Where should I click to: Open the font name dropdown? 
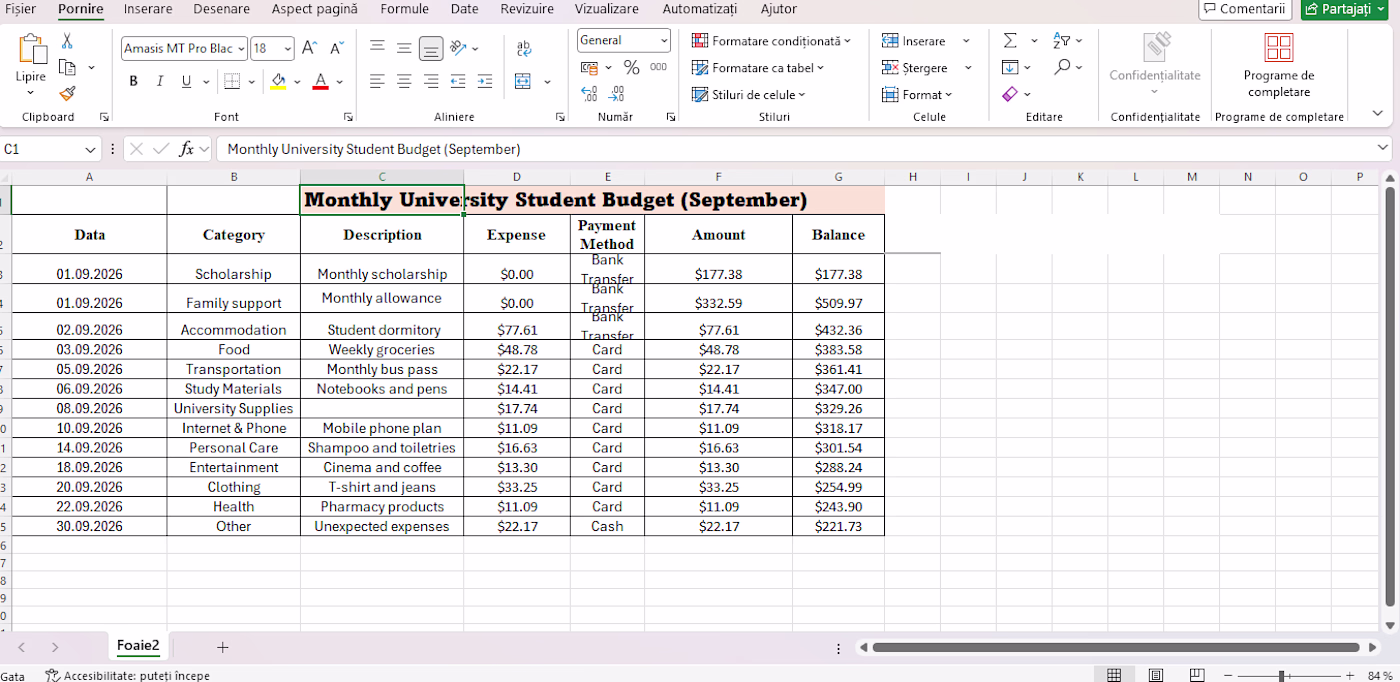pos(241,48)
